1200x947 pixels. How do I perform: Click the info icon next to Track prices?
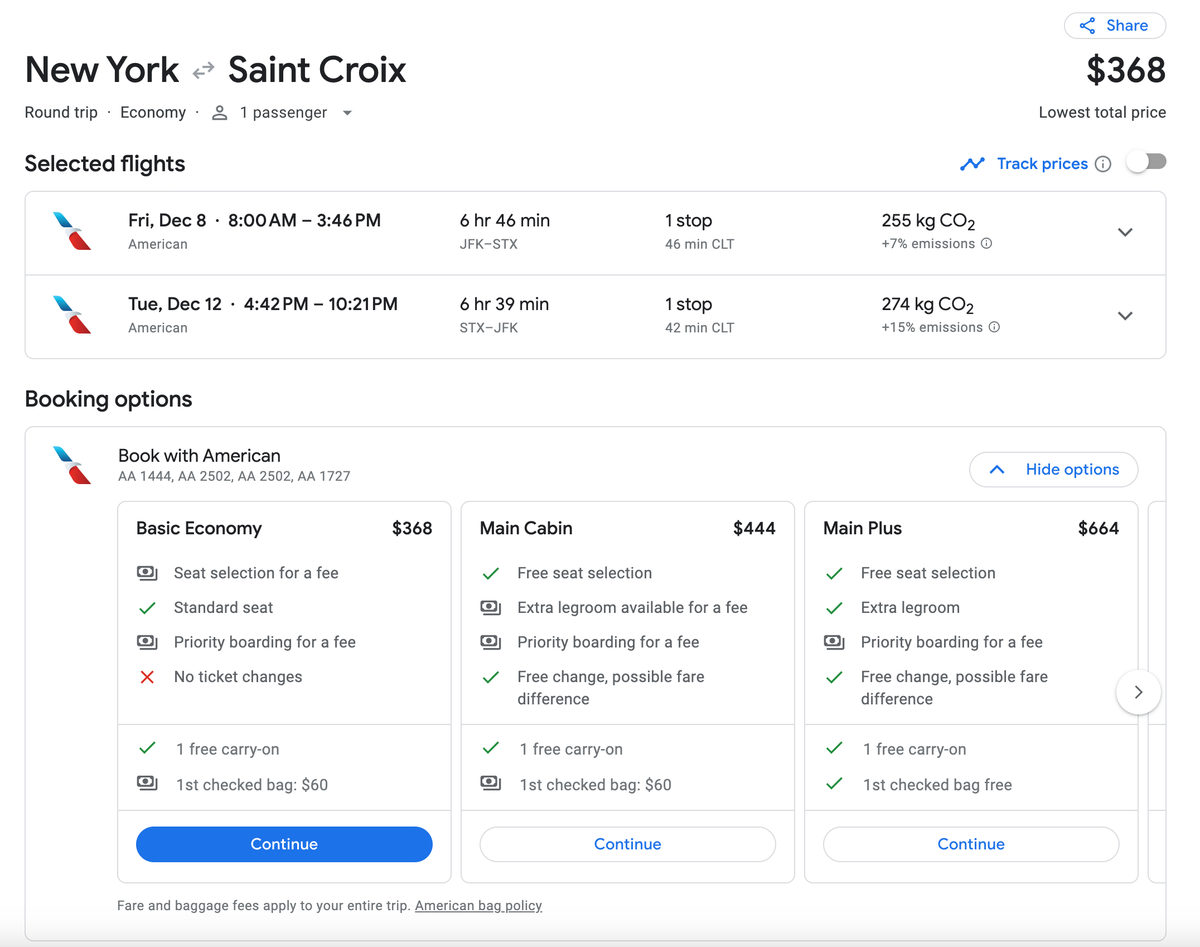click(x=1102, y=163)
